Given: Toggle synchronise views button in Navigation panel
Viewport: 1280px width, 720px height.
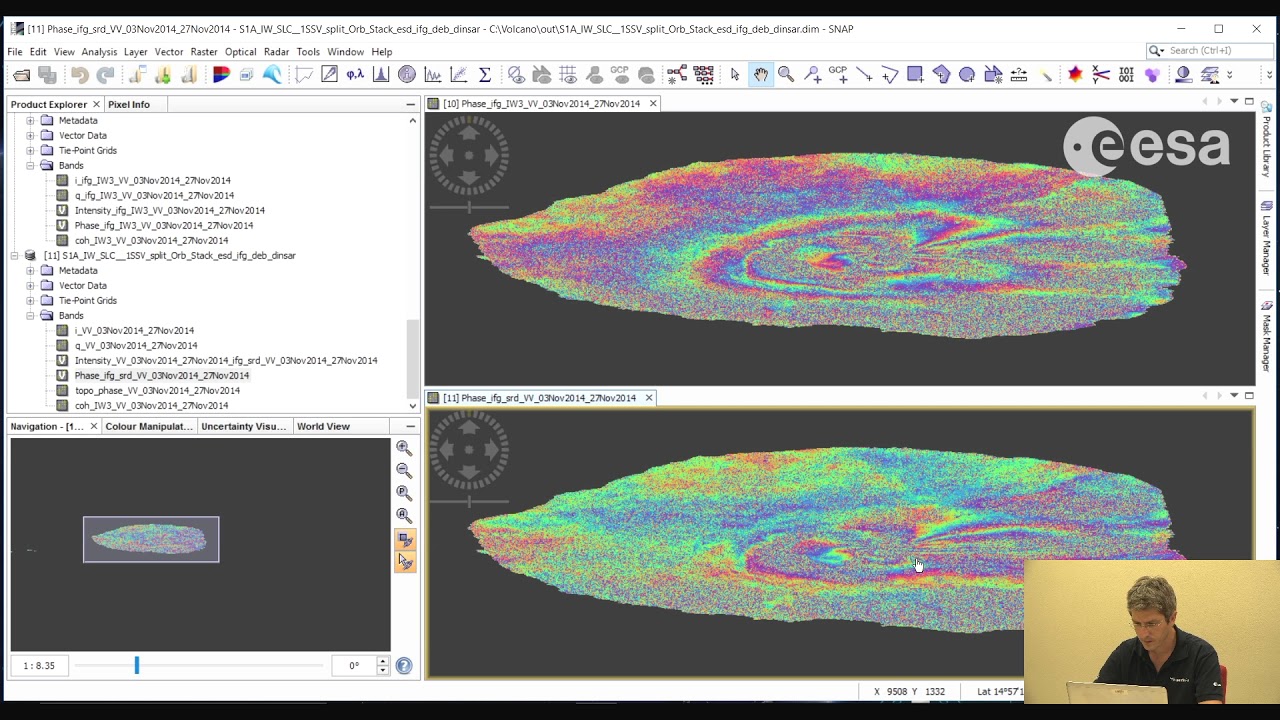Looking at the screenshot, I should [404, 539].
